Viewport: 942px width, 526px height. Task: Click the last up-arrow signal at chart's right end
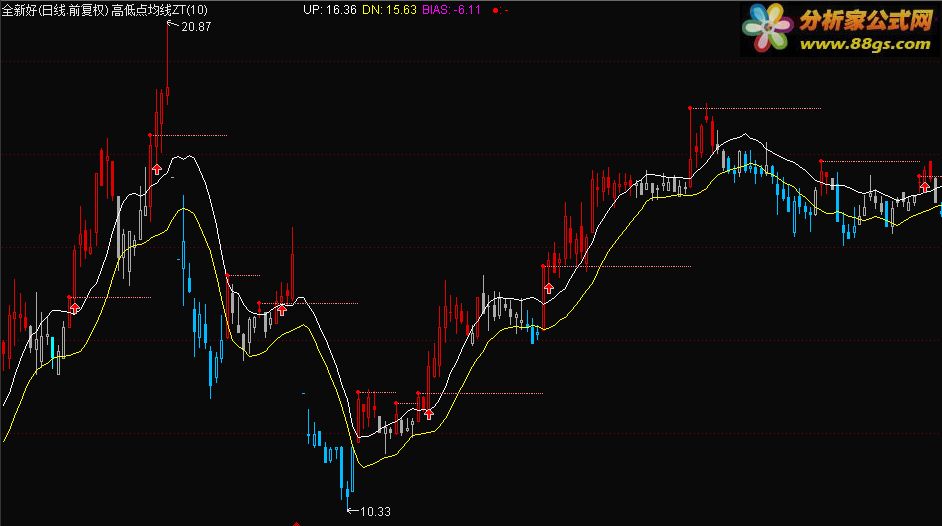(925, 187)
